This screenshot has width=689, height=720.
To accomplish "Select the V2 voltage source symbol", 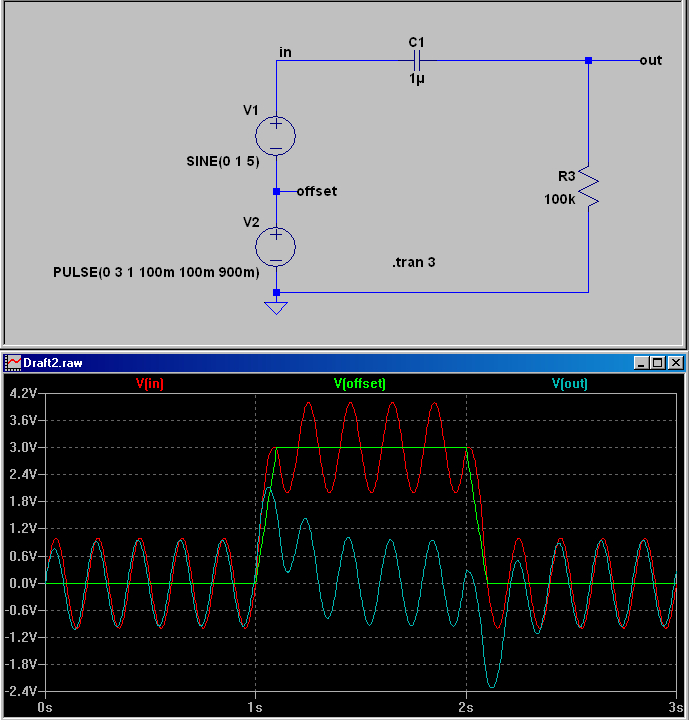I will tap(276, 247).
